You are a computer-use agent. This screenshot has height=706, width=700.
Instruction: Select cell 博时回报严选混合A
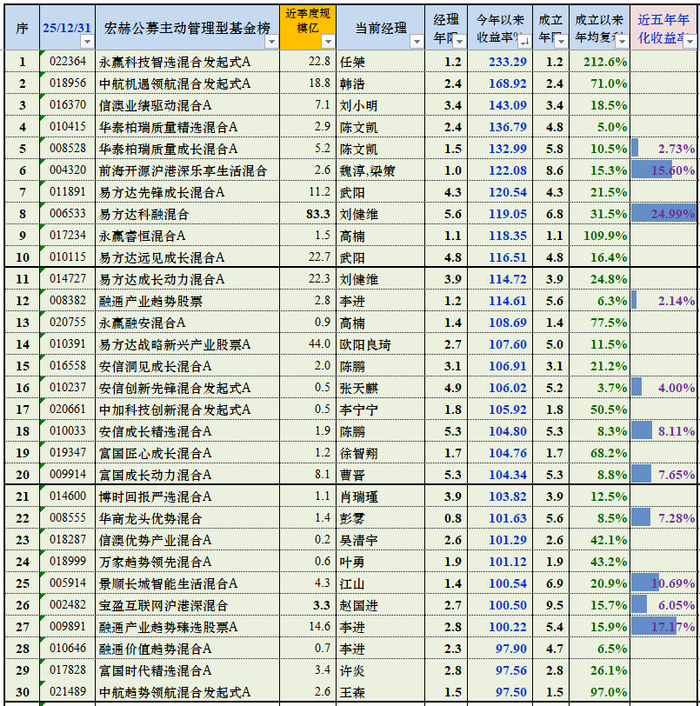click(188, 497)
